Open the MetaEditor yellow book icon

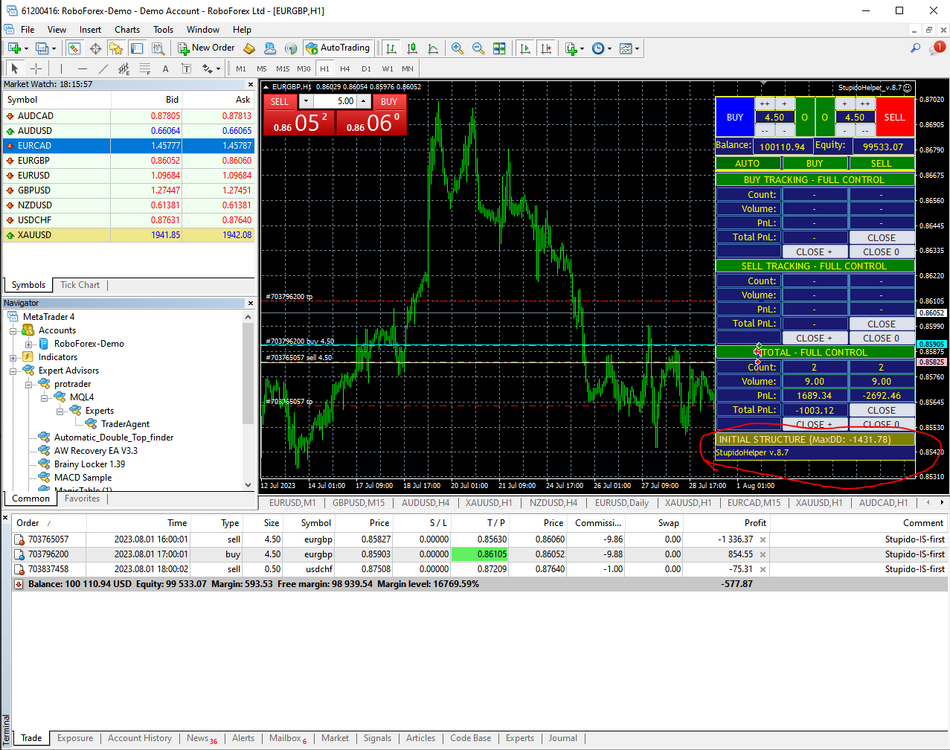(x=249, y=48)
